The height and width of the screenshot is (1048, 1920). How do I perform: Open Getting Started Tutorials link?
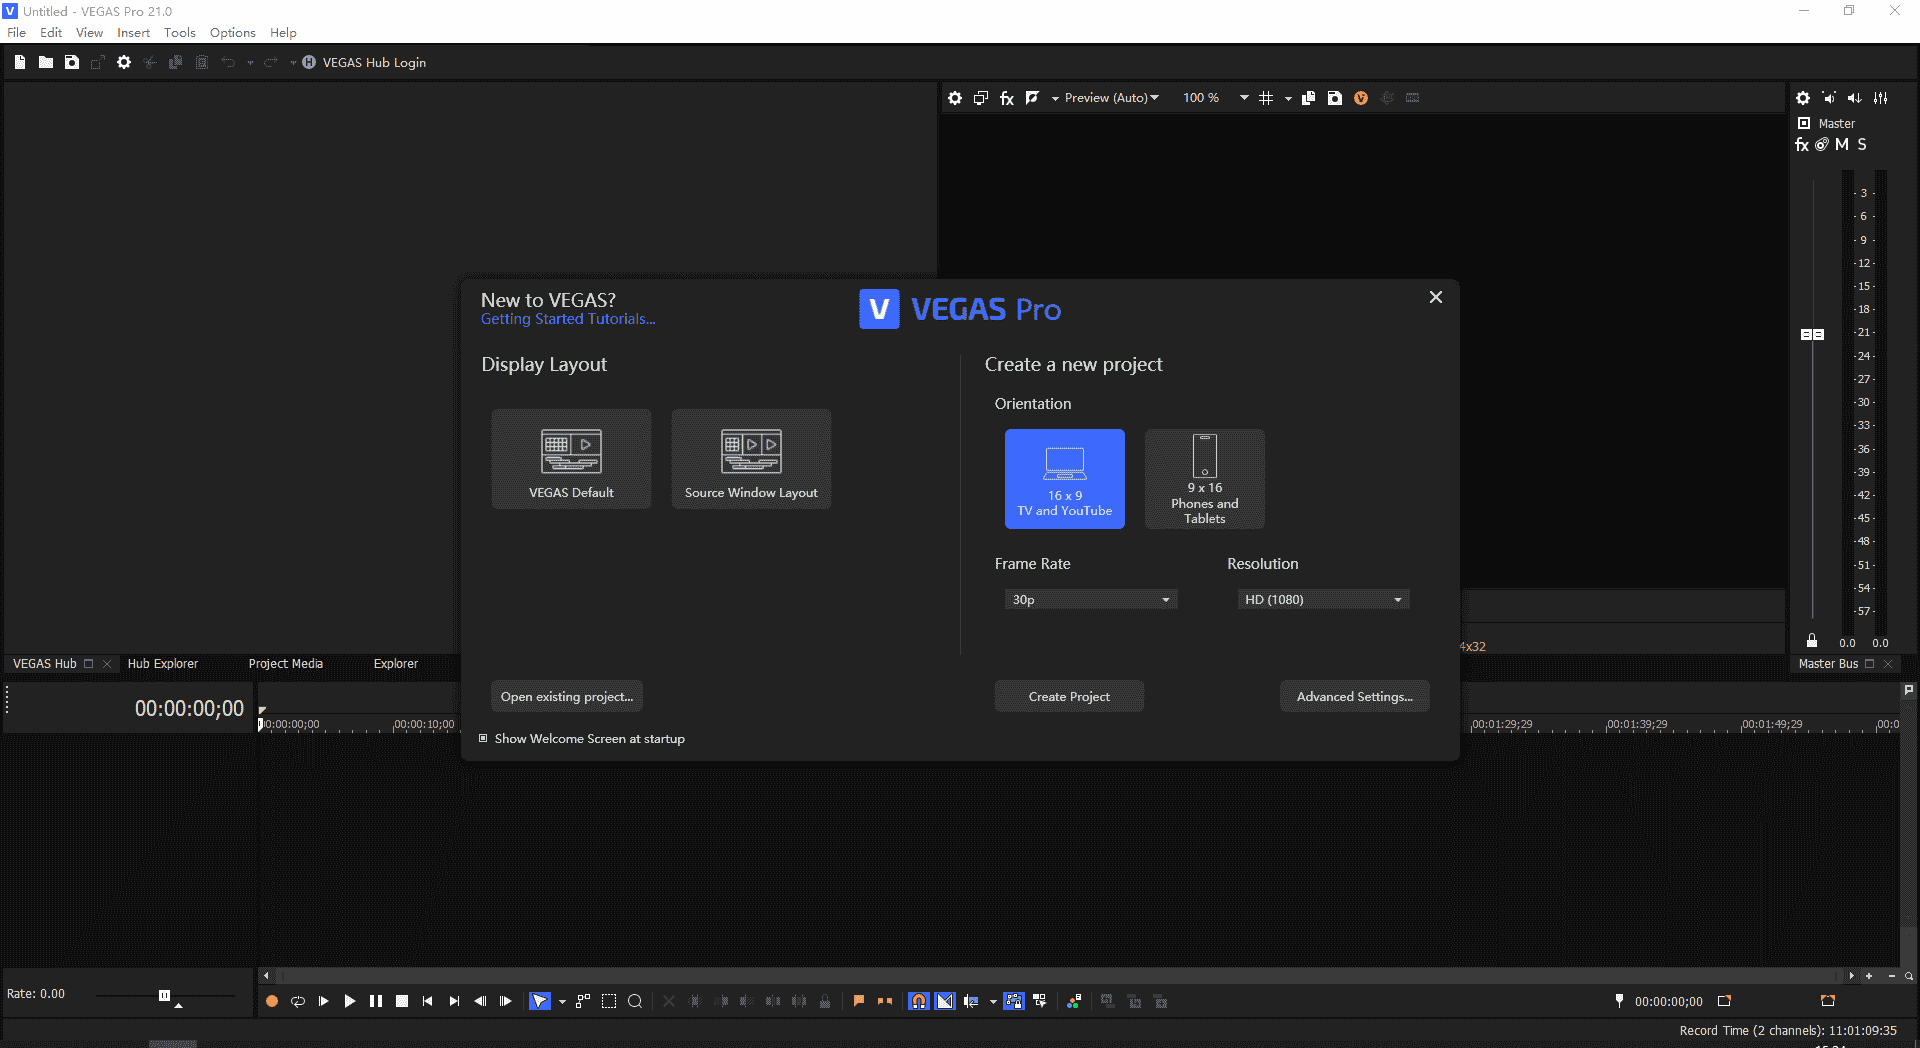568,319
